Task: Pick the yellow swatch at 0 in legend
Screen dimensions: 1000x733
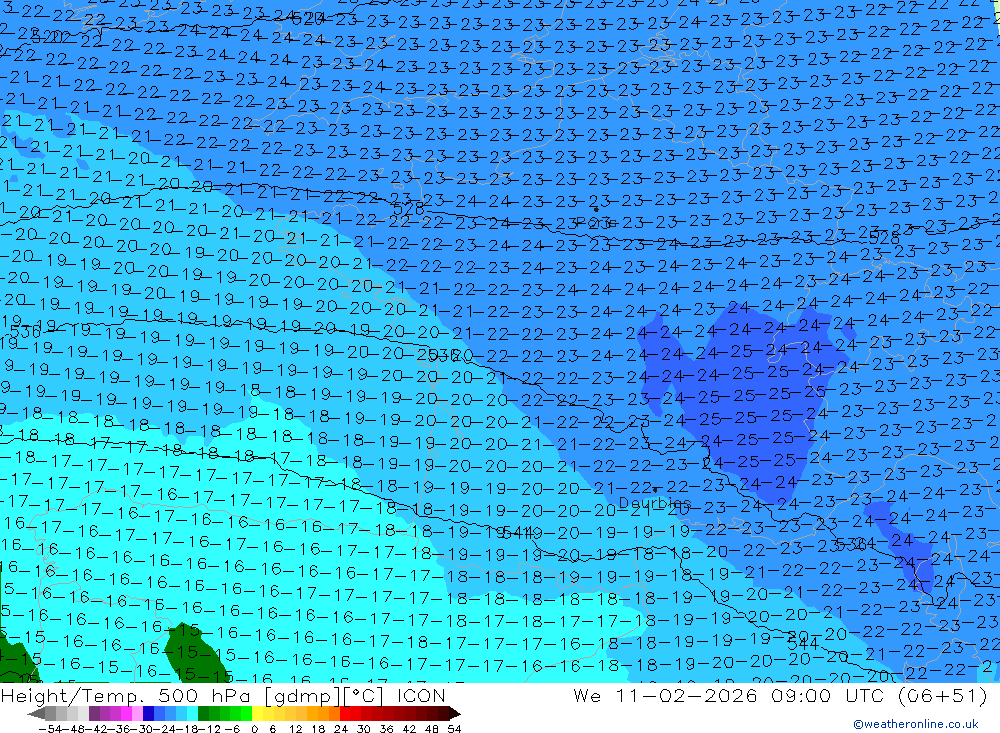Action: [258, 713]
